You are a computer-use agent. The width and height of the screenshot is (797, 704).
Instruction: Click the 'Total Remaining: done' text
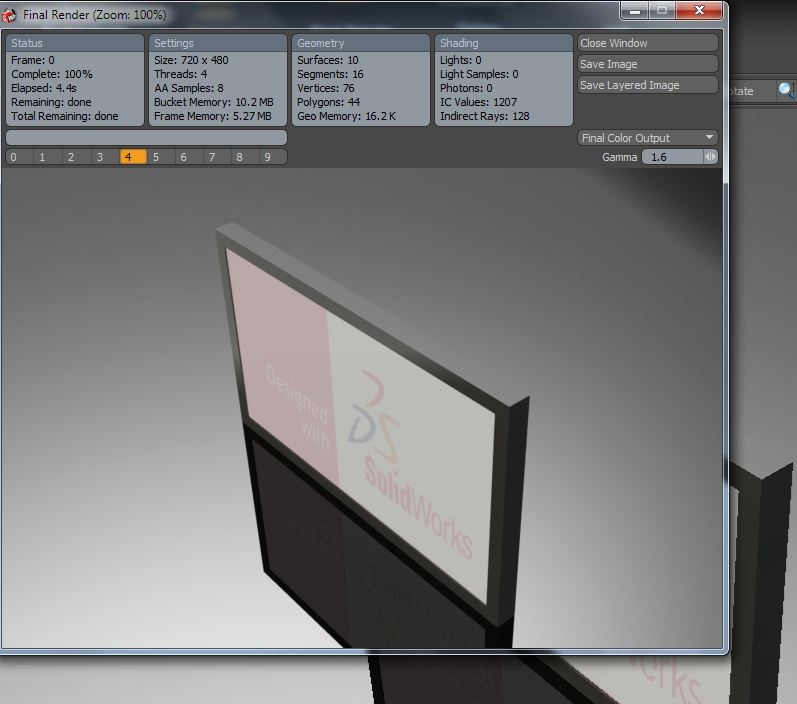tap(65, 116)
